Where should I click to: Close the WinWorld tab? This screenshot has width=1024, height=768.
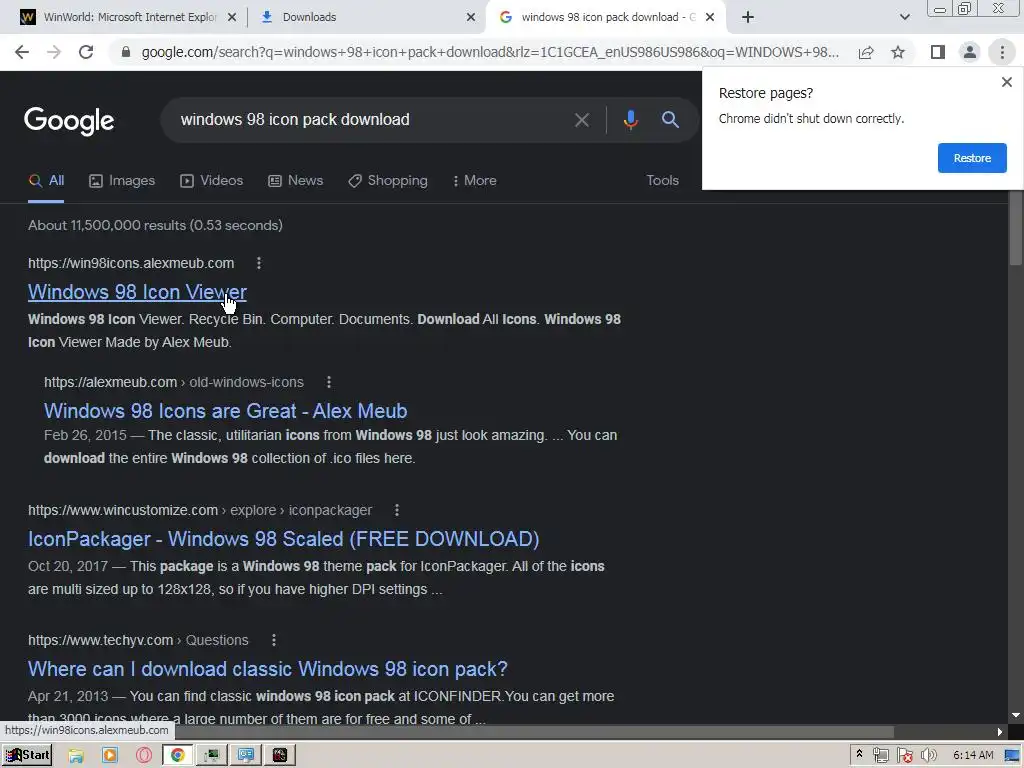(232, 18)
